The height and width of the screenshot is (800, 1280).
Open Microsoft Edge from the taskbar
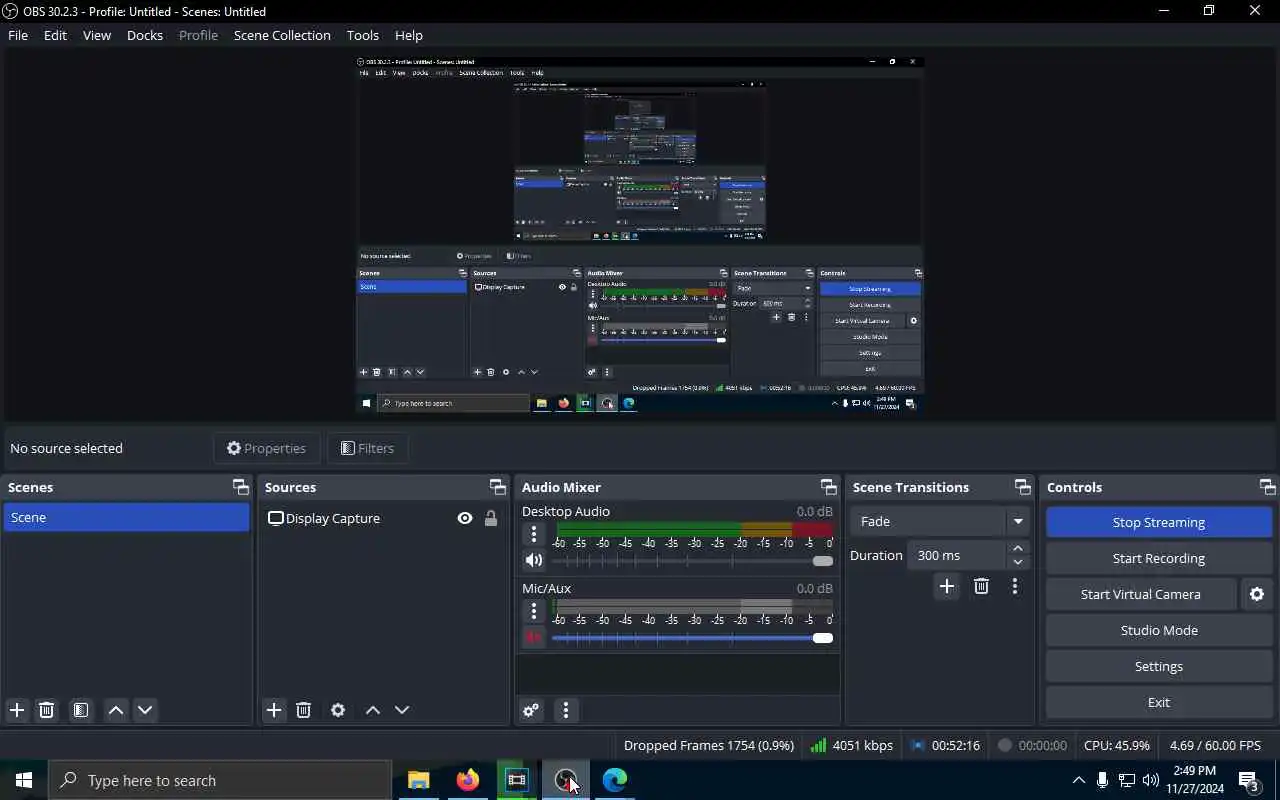point(615,780)
